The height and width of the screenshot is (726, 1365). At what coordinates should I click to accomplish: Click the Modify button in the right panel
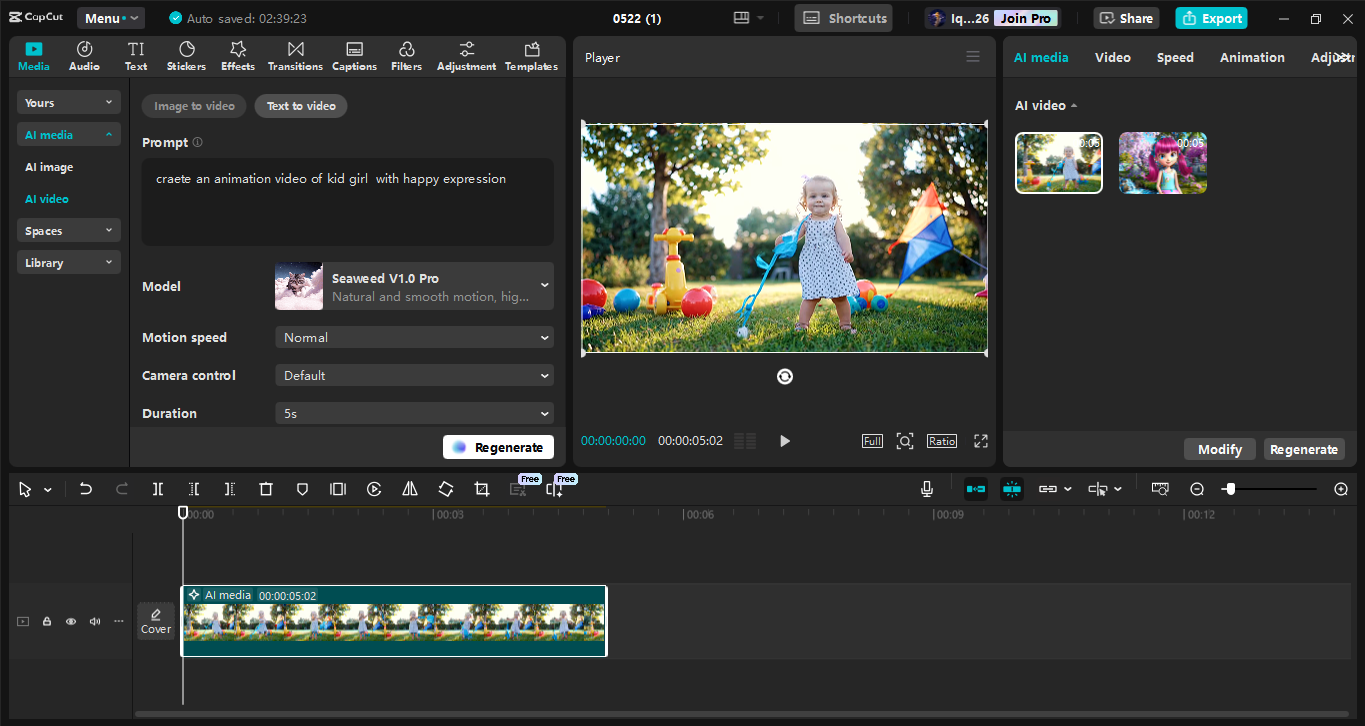click(x=1219, y=449)
